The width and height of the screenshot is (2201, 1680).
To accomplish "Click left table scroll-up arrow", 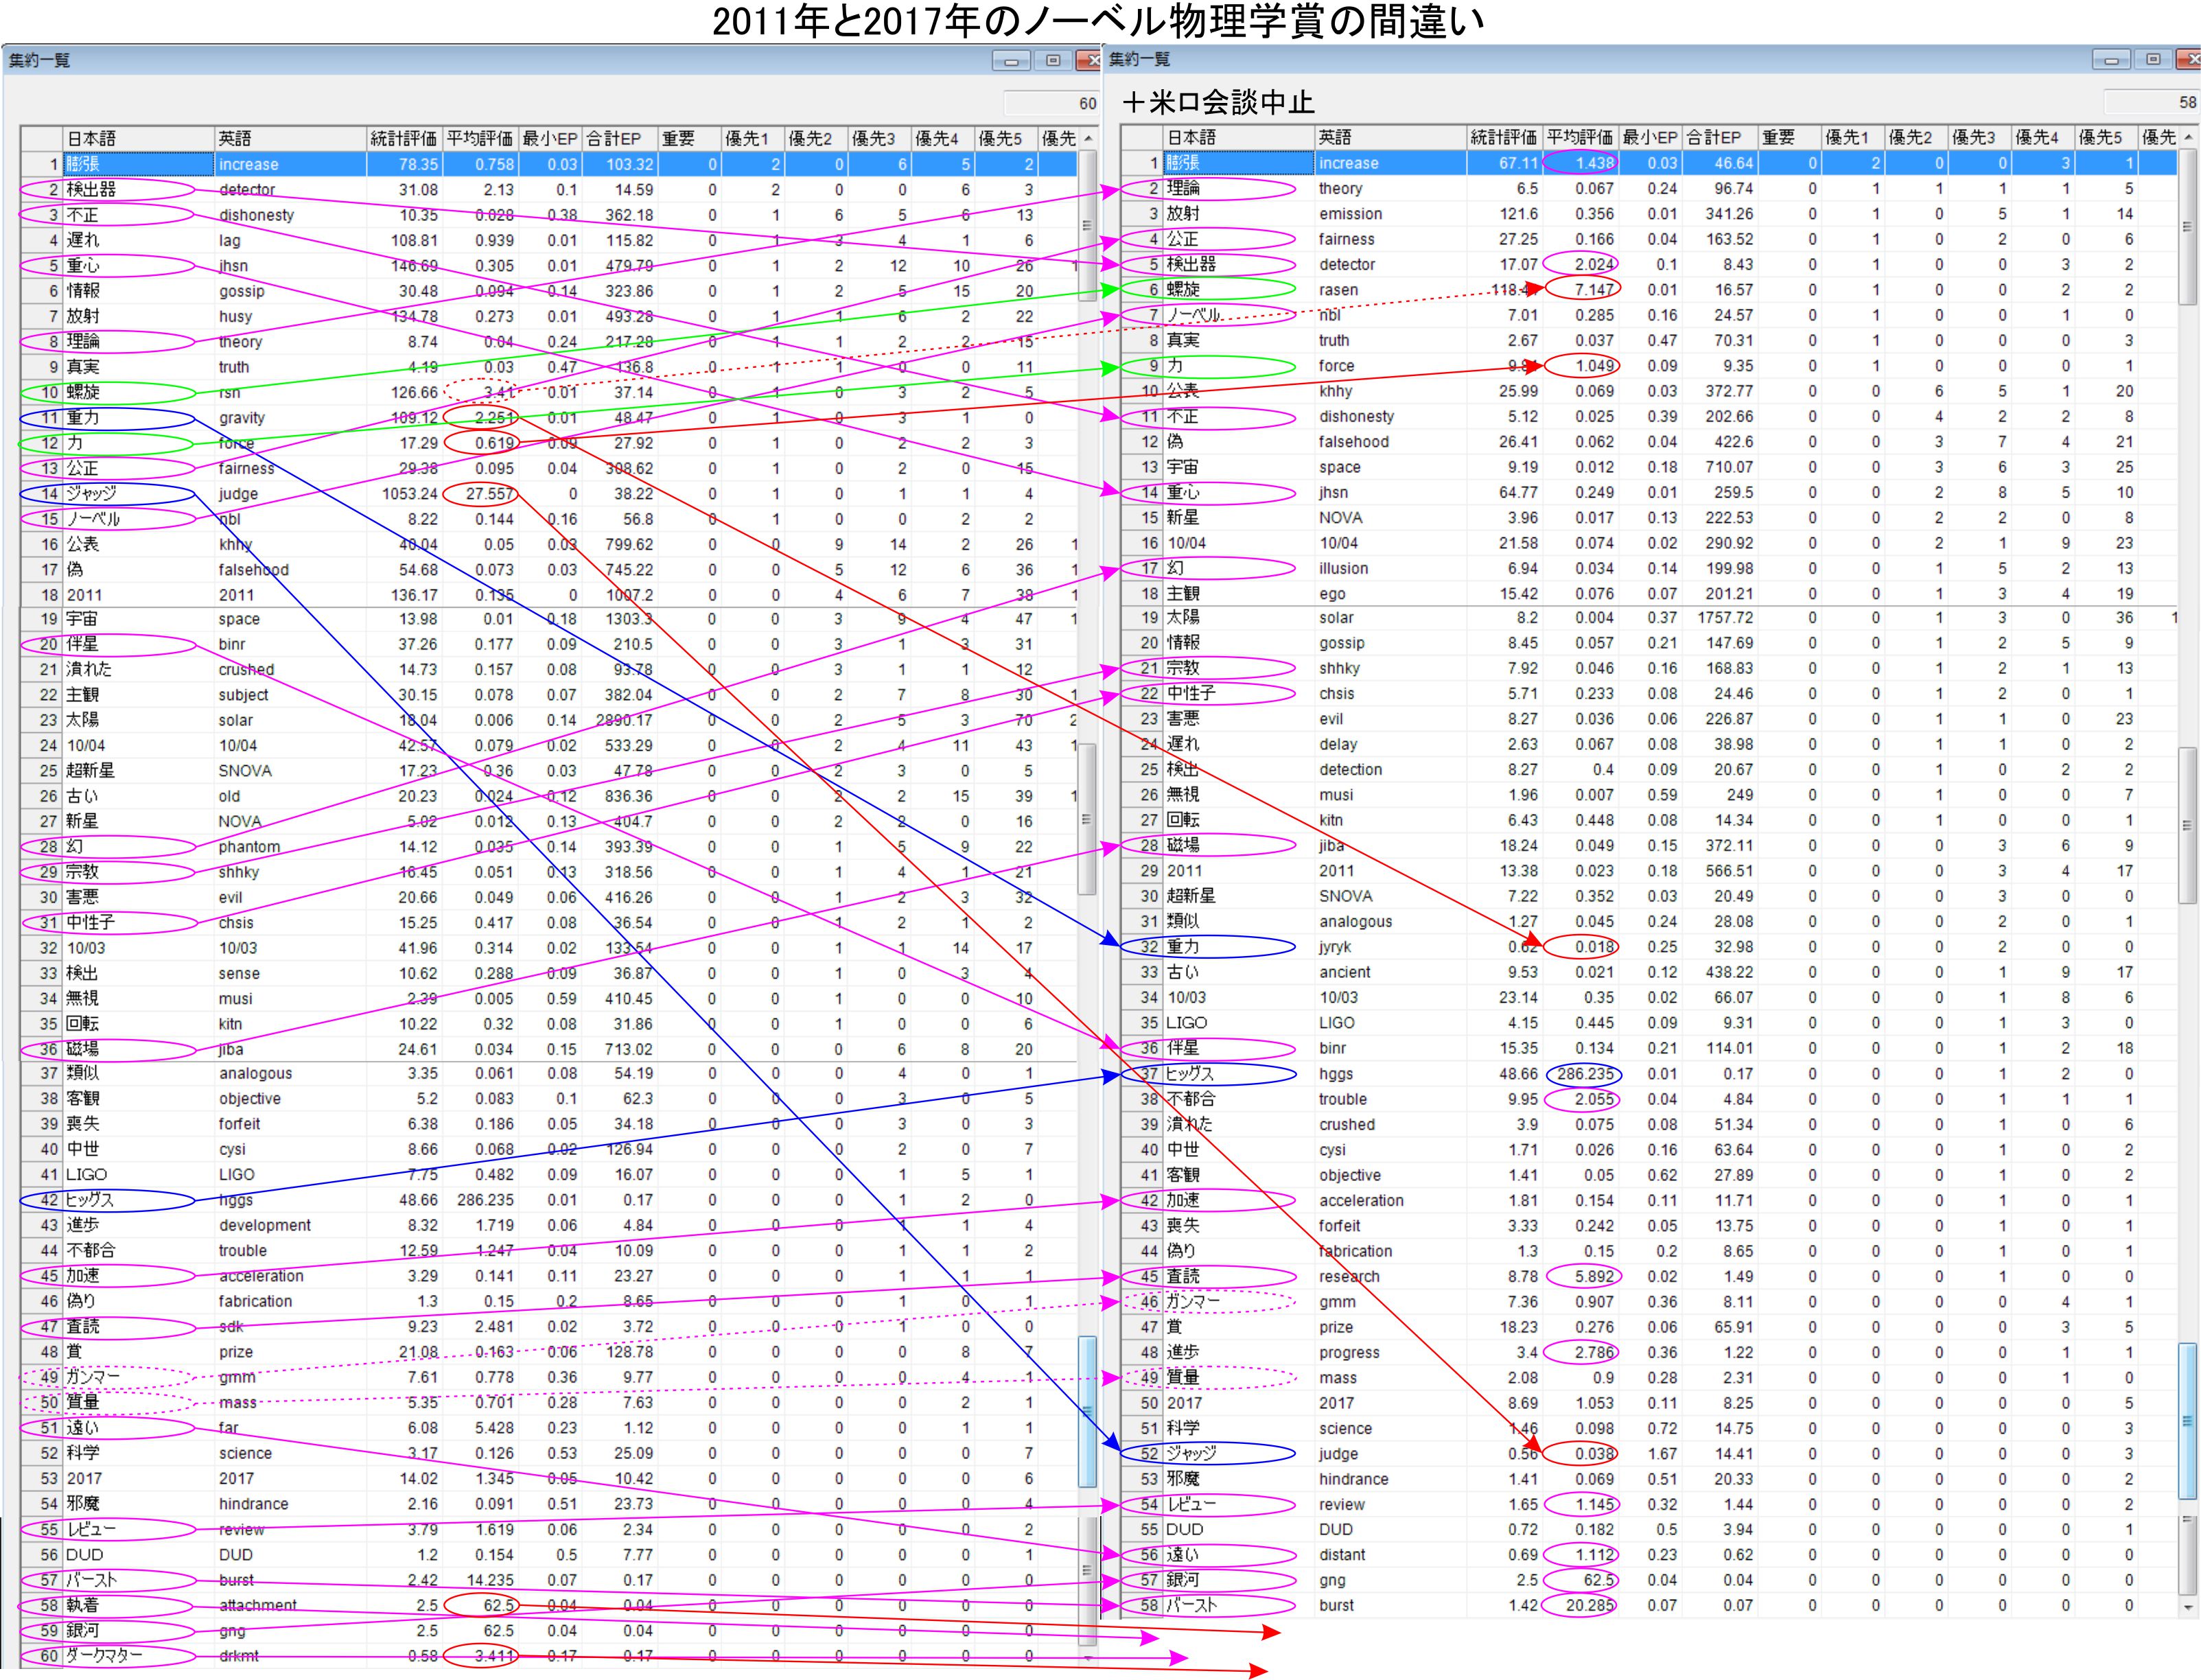I will (1088, 138).
